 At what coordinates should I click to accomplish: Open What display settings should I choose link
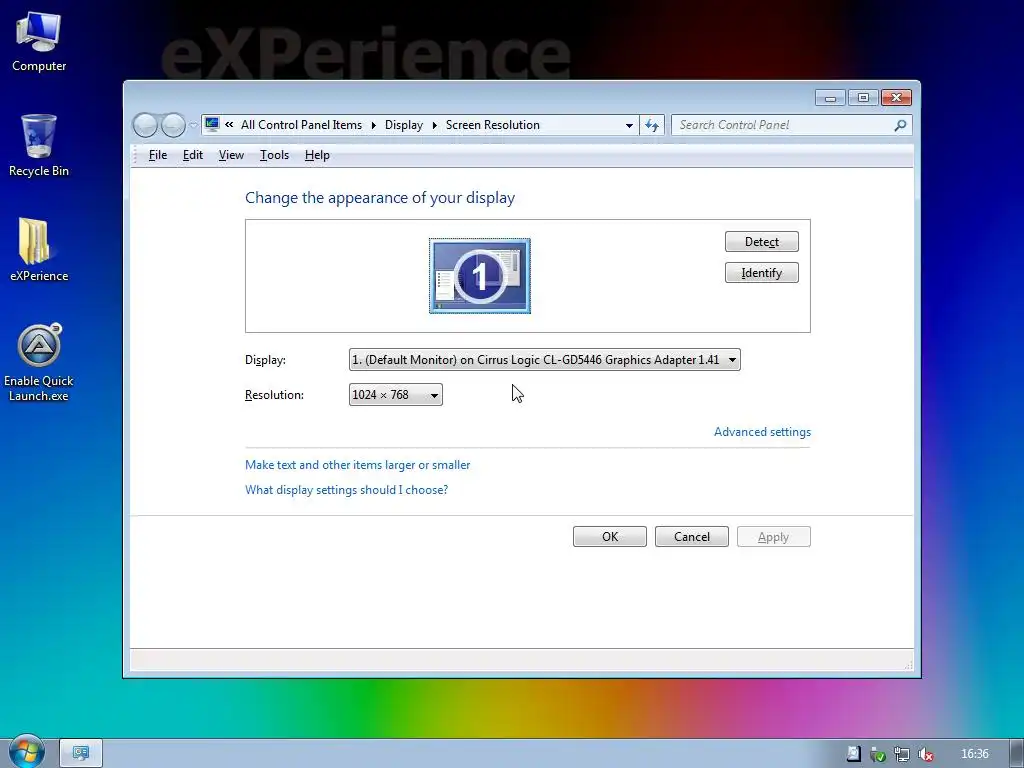[x=346, y=490]
